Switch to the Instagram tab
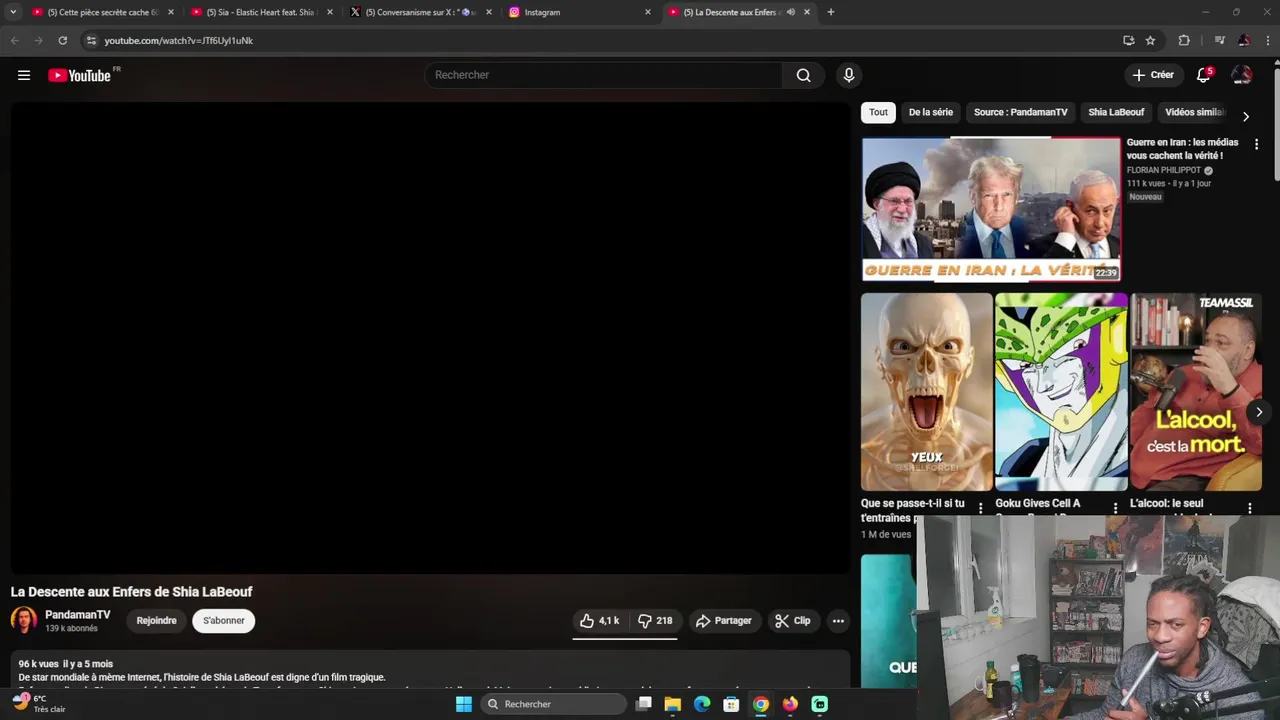Screen dimensions: 1280x720 coord(579,12)
